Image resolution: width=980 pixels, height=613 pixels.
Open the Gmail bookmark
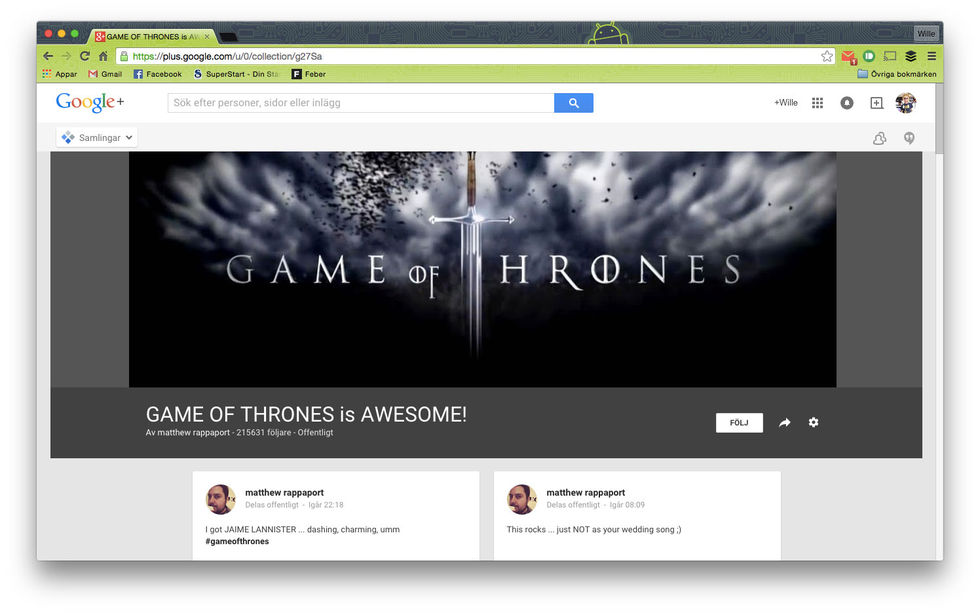tap(105, 74)
